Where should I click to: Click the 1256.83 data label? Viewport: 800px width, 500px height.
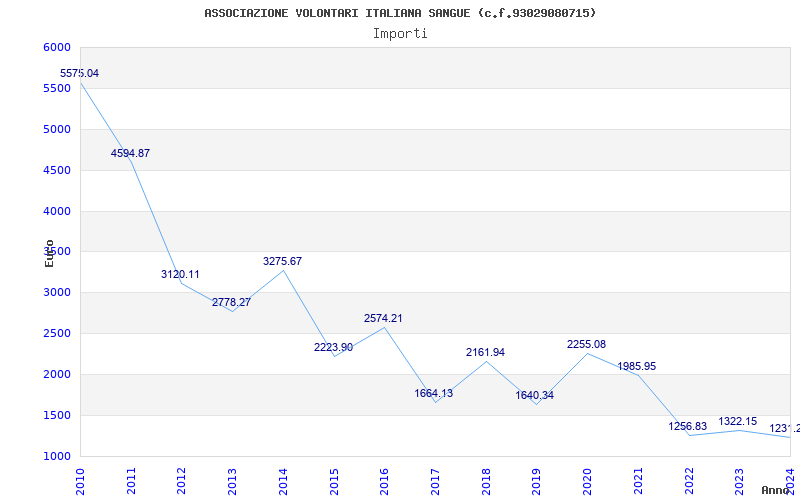click(688, 426)
